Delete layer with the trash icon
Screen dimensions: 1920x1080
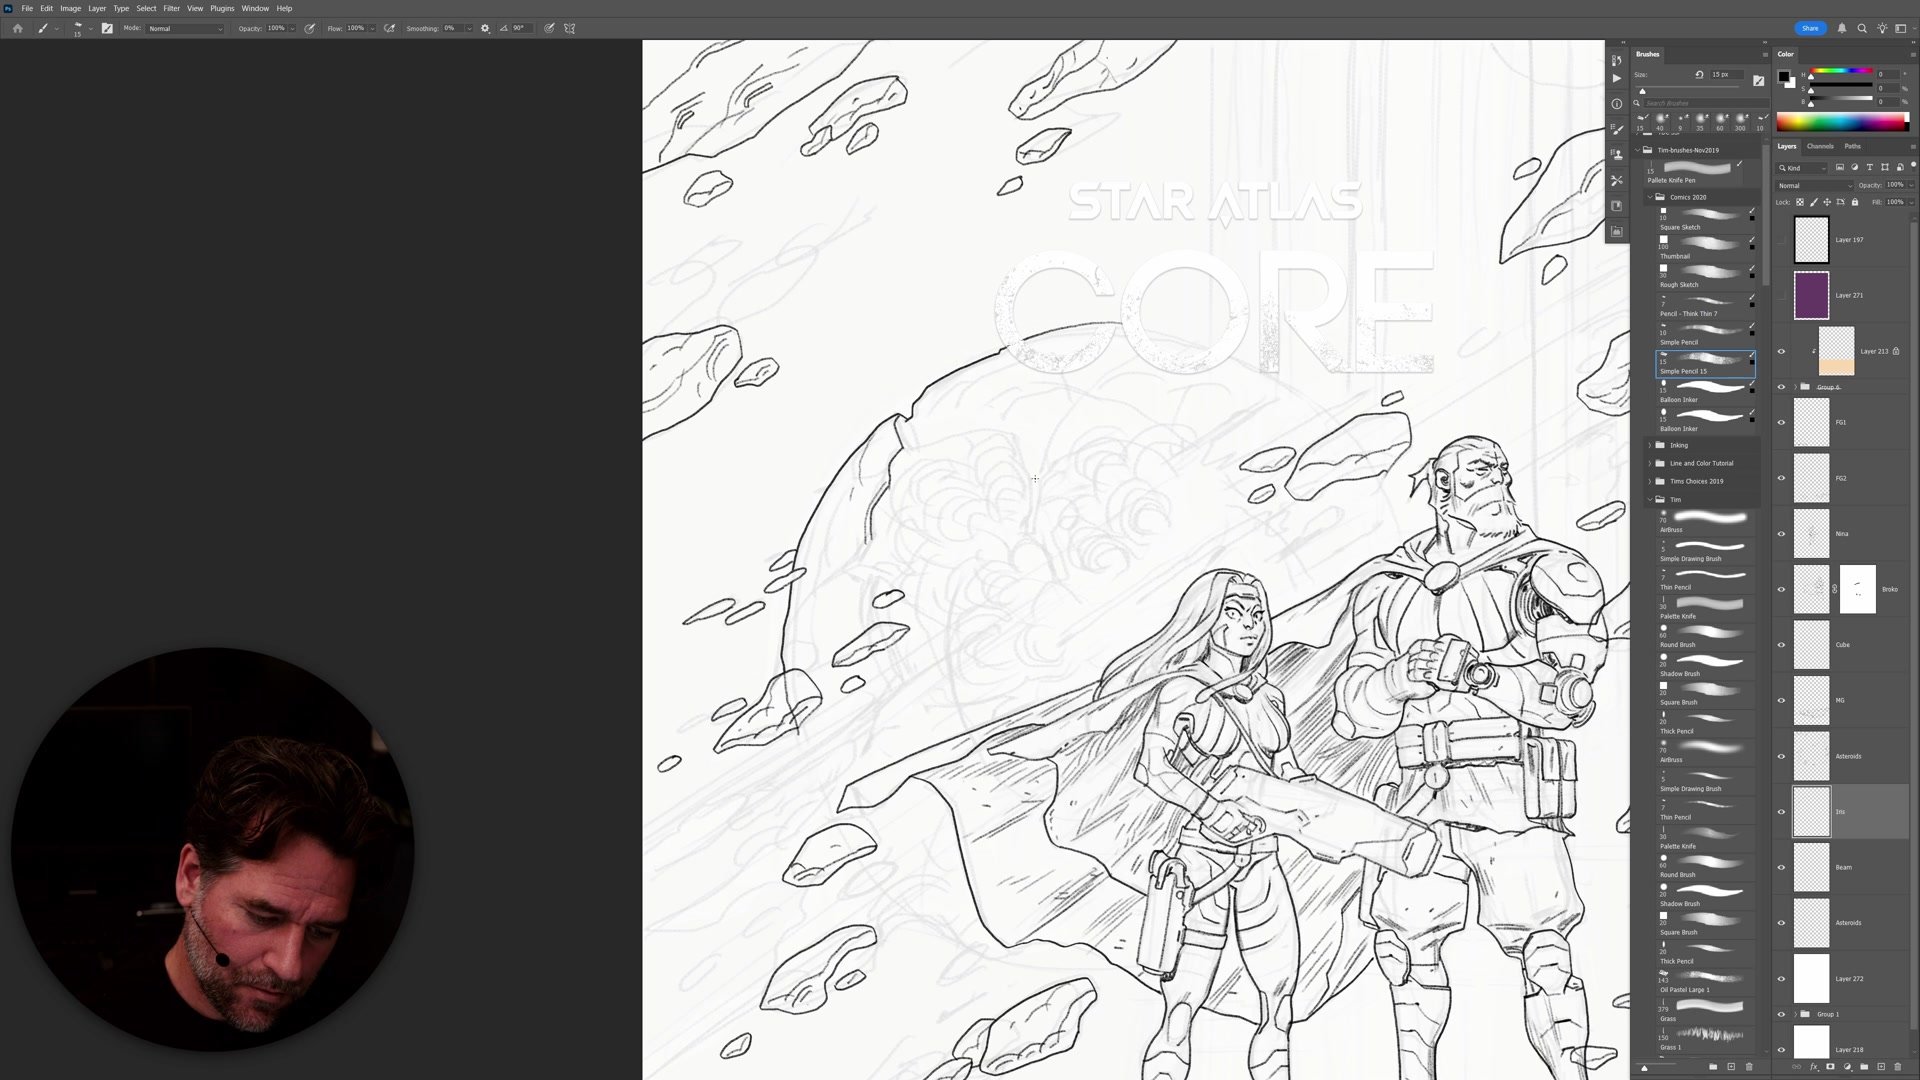tap(1898, 1067)
